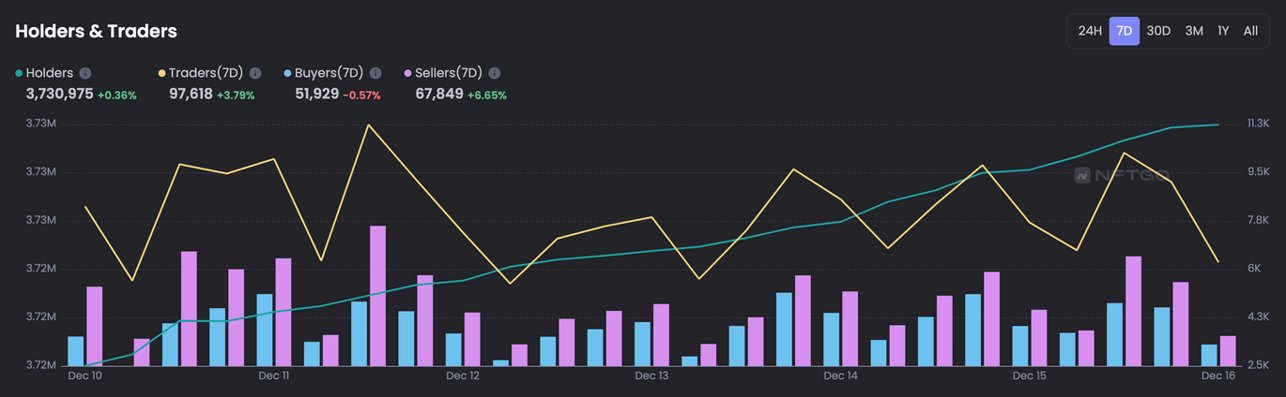Click the teal Holders color dot
Image resolution: width=1286 pixels, height=397 pixels.
[x=19, y=73]
